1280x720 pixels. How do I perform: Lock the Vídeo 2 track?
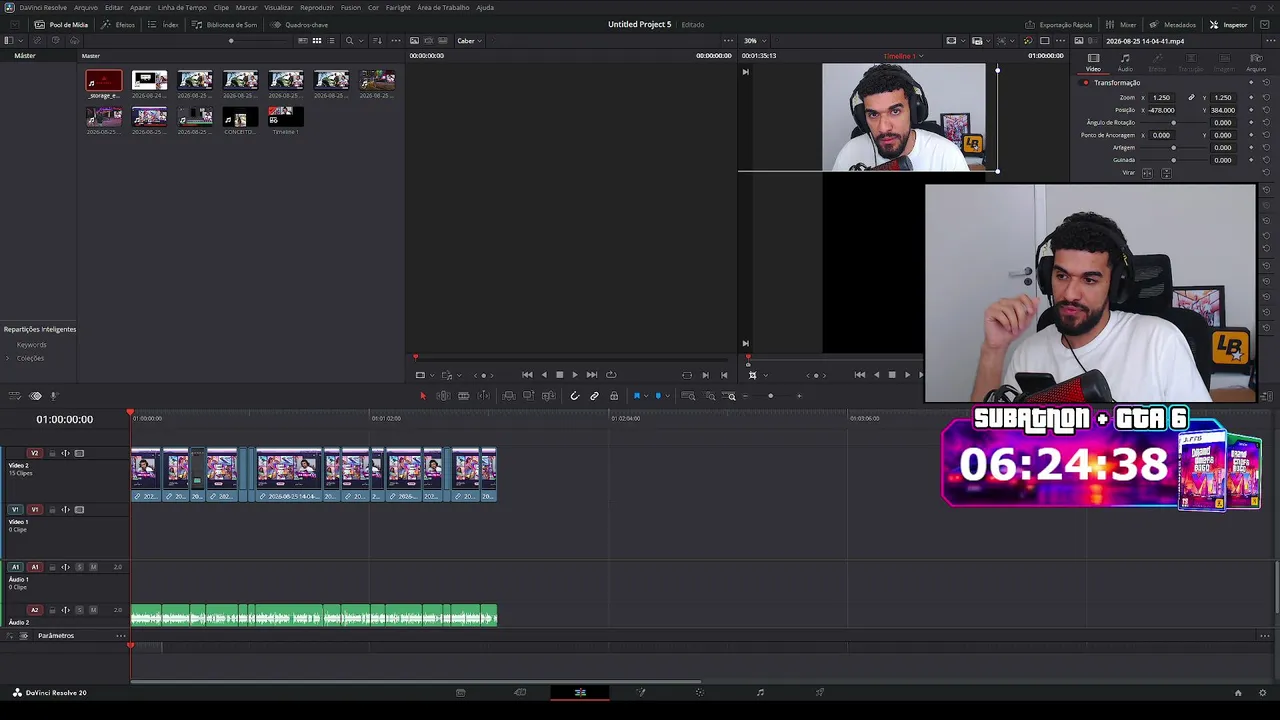[52, 453]
